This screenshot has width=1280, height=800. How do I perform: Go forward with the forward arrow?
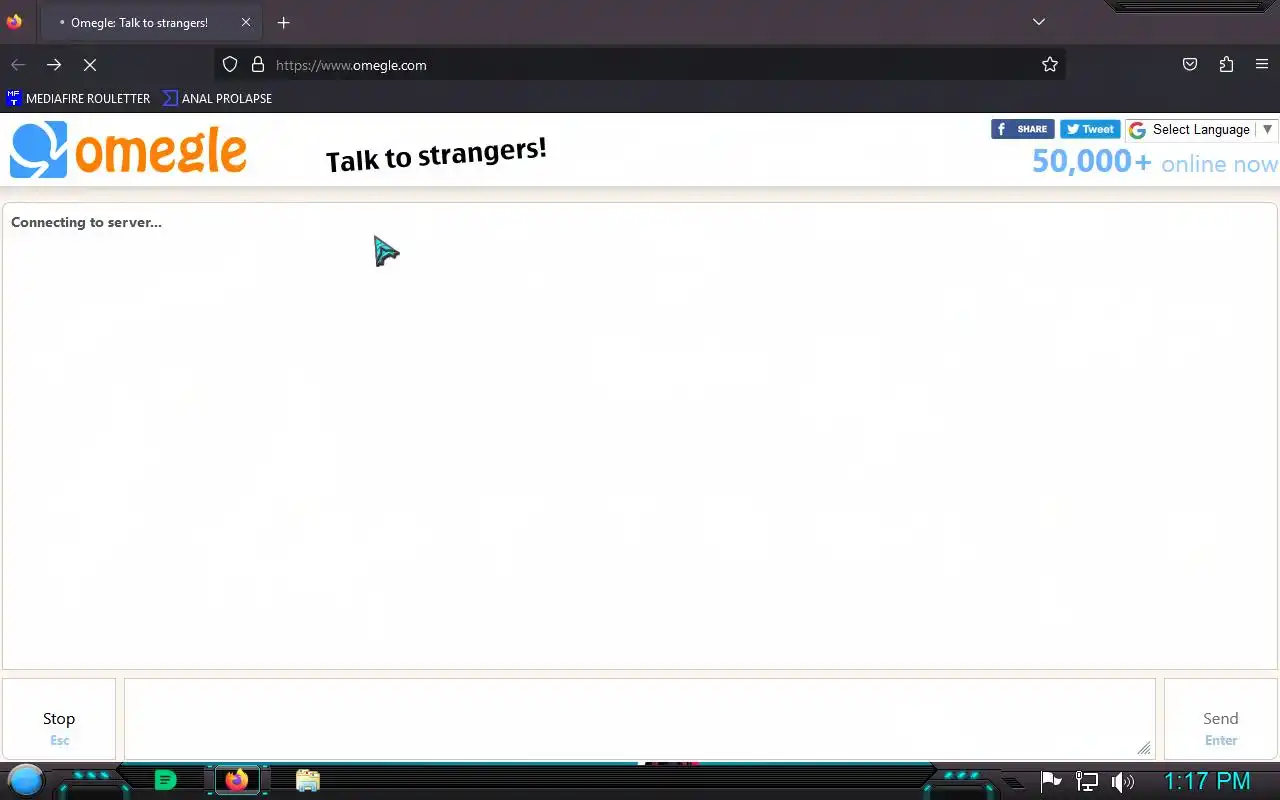pos(54,65)
